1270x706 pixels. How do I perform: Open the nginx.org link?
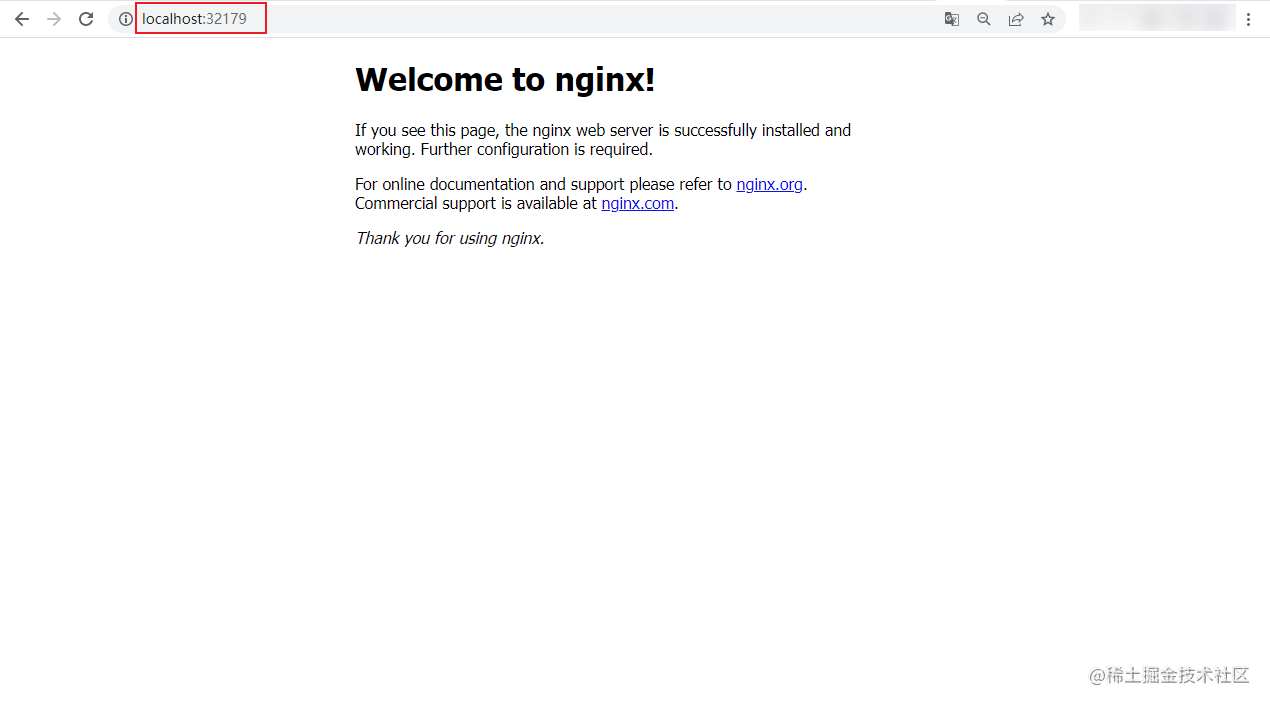tap(769, 184)
